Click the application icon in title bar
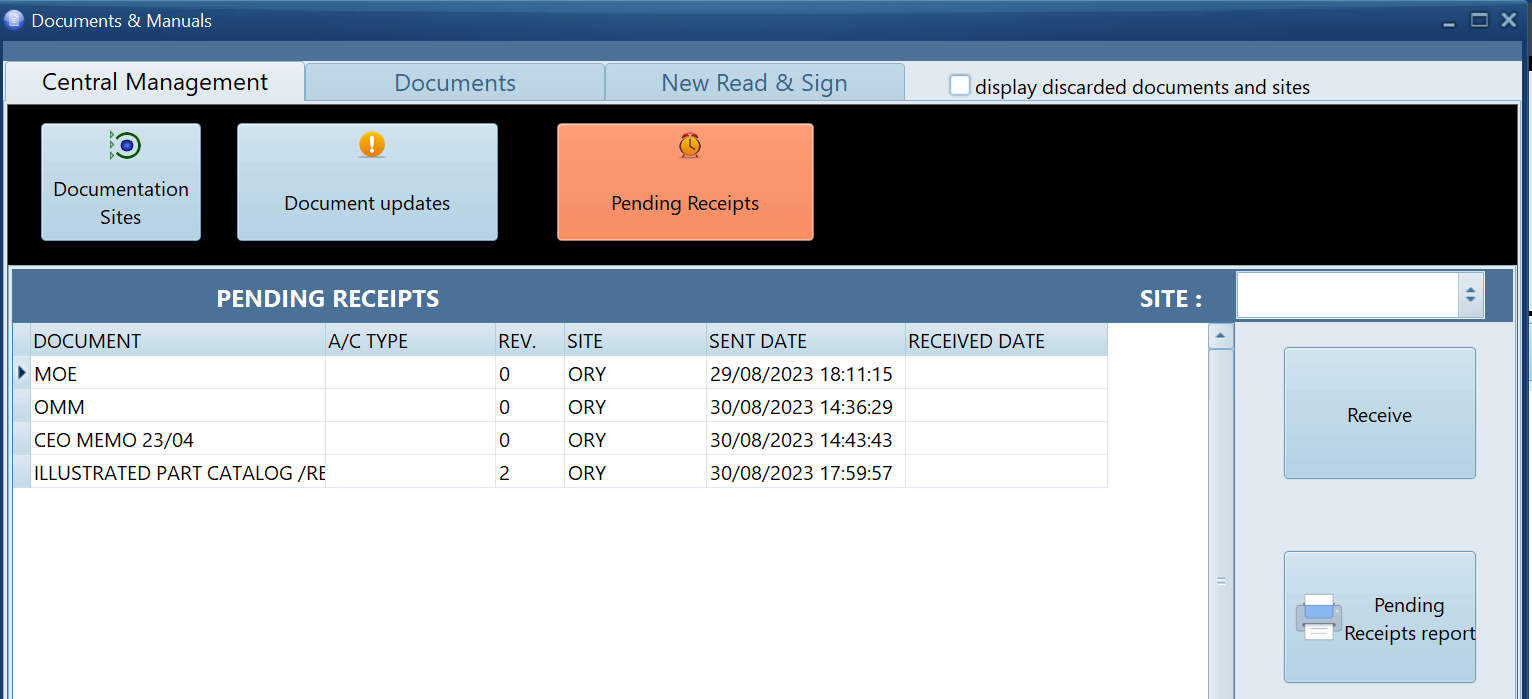This screenshot has height=699, width=1532. [x=14, y=20]
